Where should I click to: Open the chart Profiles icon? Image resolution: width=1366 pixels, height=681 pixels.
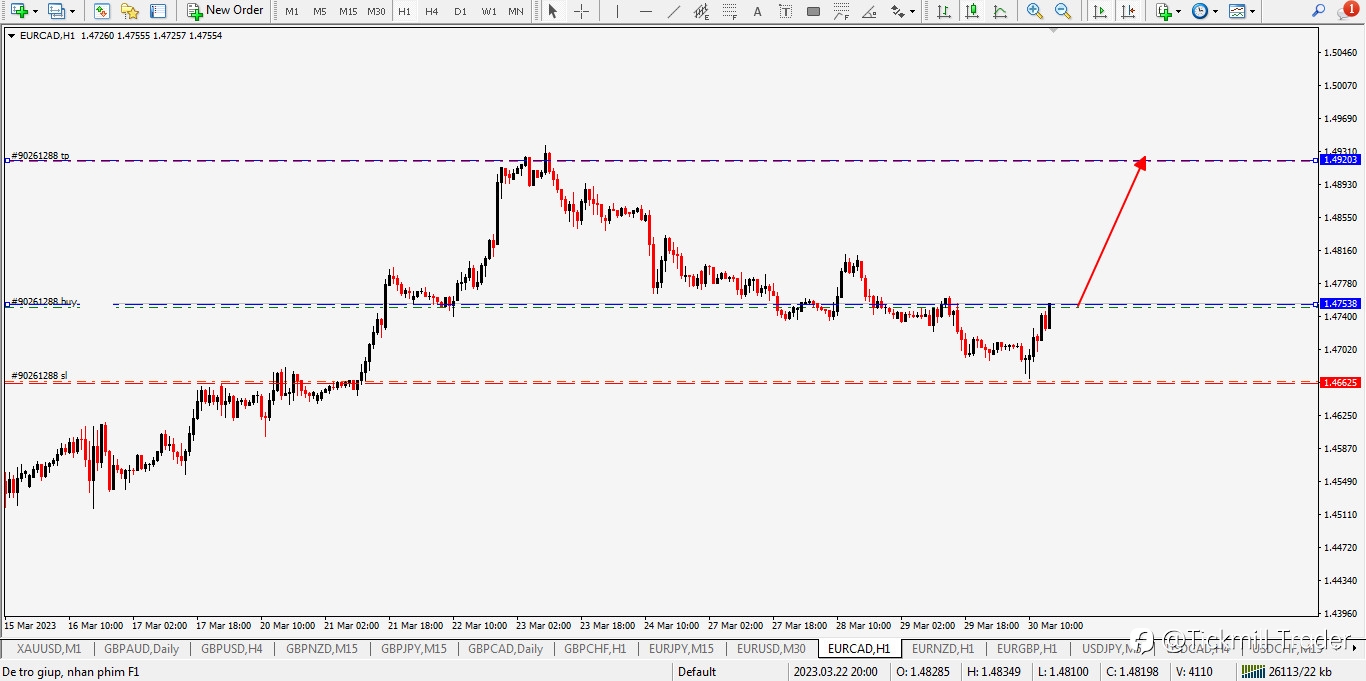point(56,11)
